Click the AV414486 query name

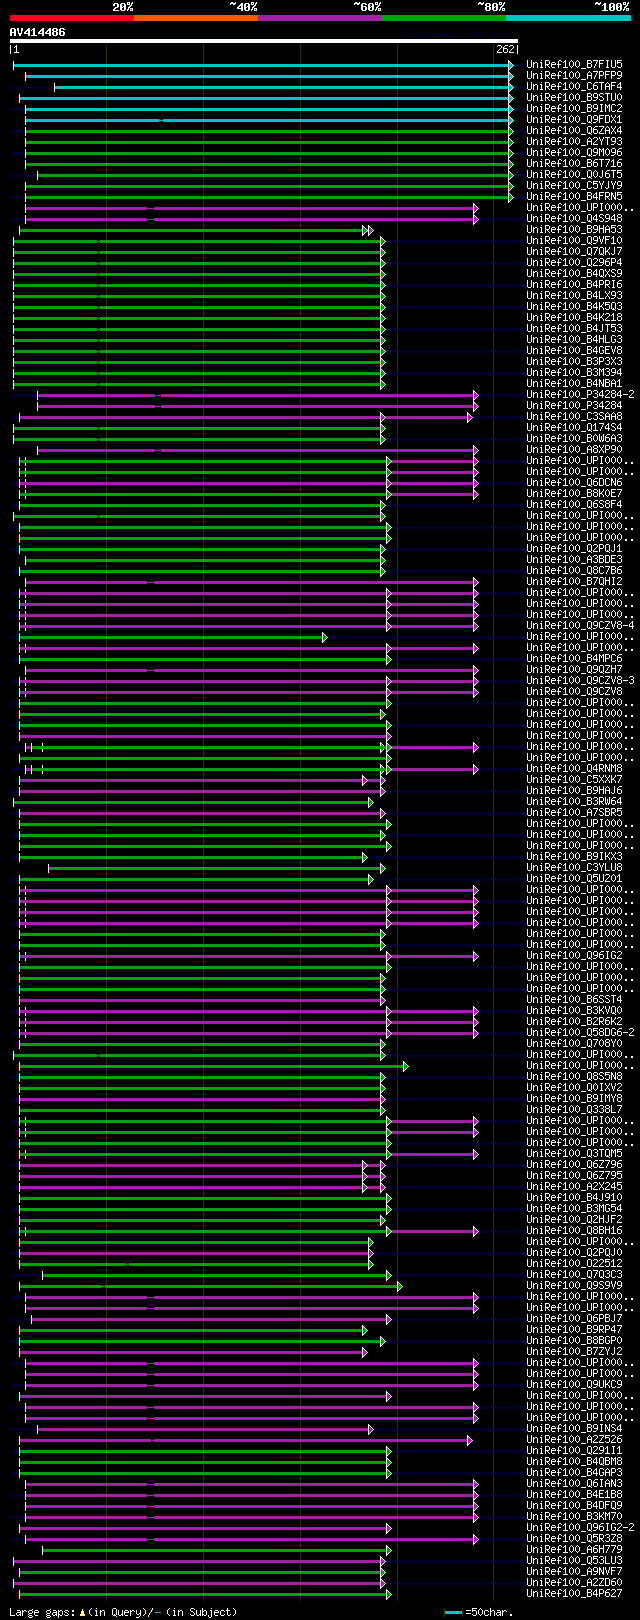[38, 32]
